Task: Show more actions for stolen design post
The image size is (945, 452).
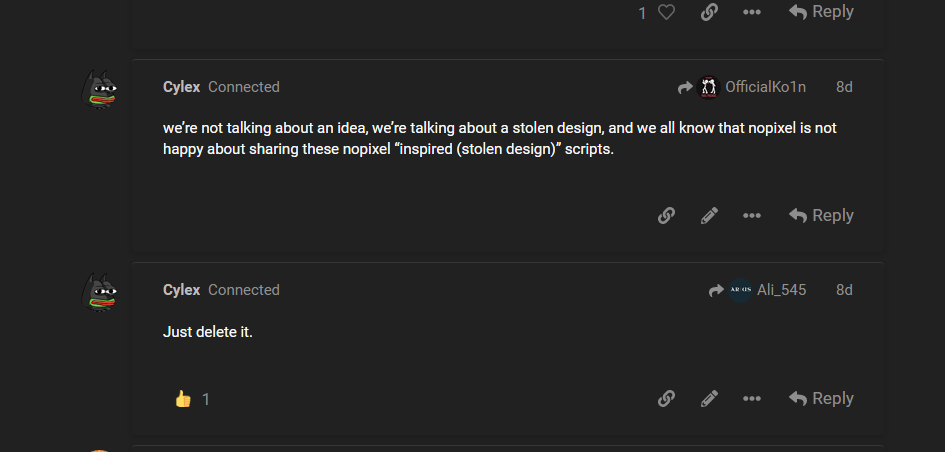Action: click(x=752, y=215)
